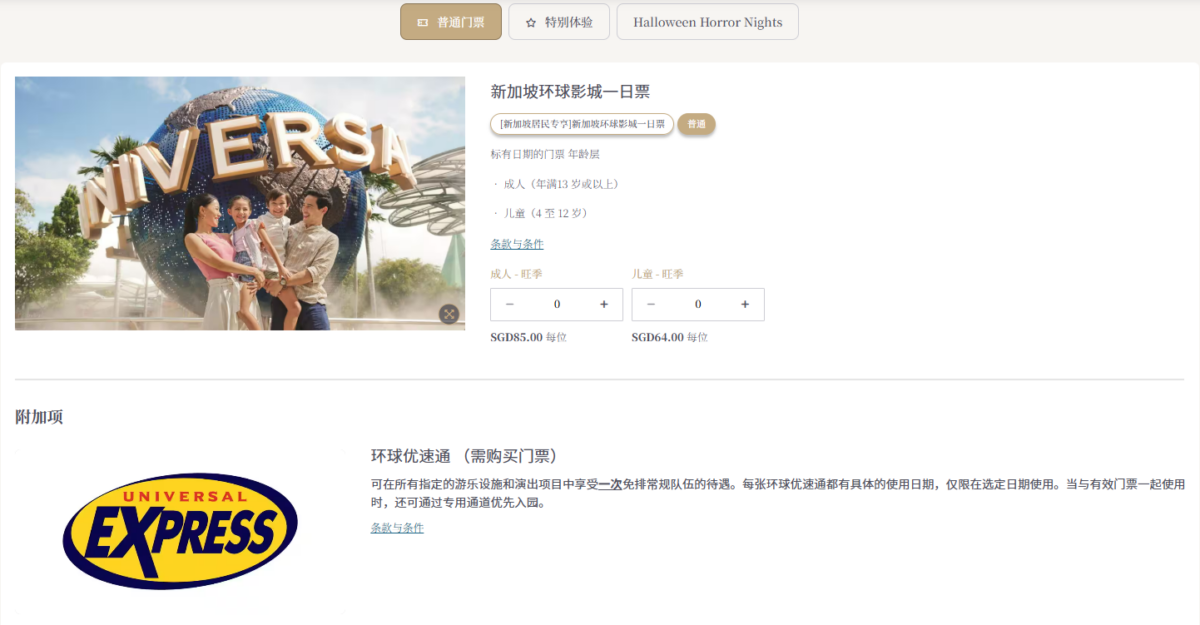The image size is (1200, 625).
Task: Select the [新加坡居民专享] ticket tag
Action: pos(582,124)
